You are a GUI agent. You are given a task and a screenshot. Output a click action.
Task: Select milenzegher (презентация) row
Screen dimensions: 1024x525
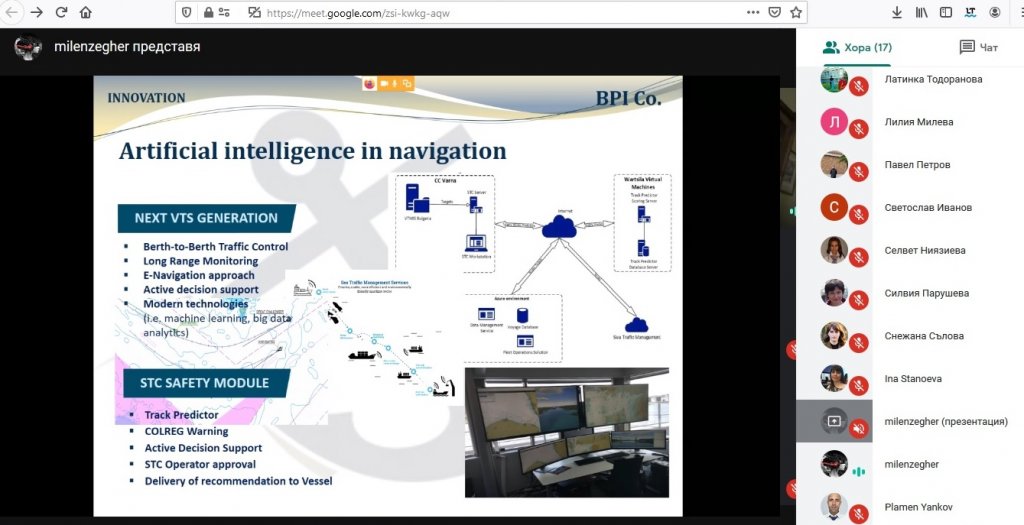pos(910,421)
